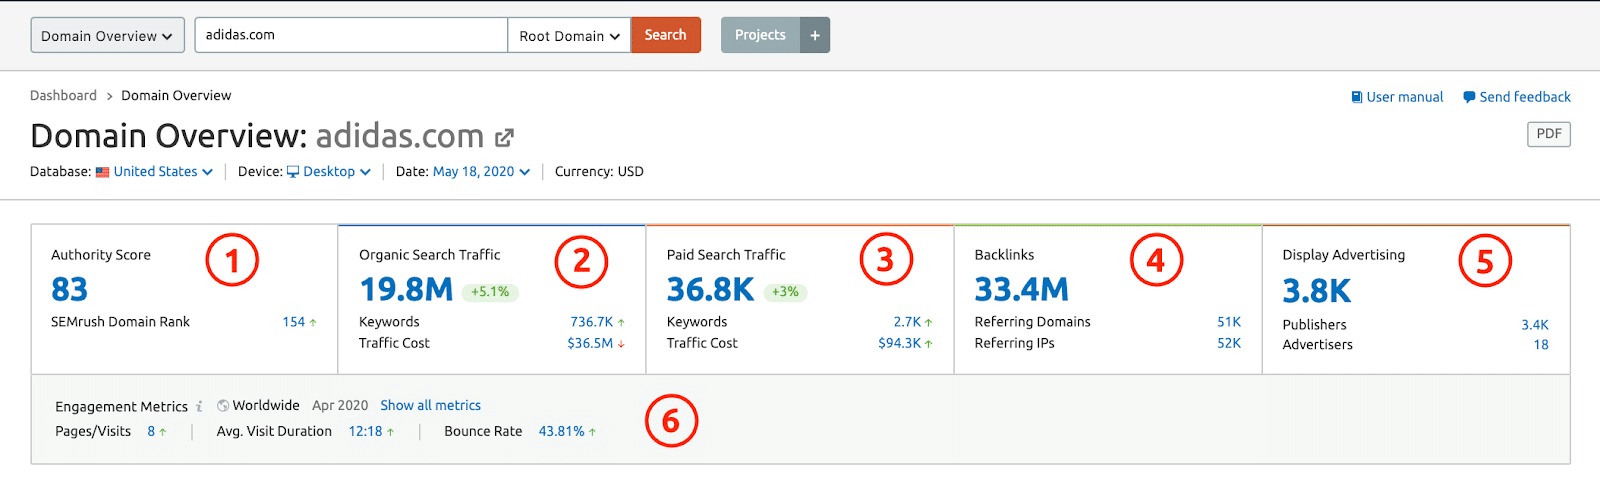Click the orange Search button
The height and width of the screenshot is (483, 1600).
pos(665,35)
